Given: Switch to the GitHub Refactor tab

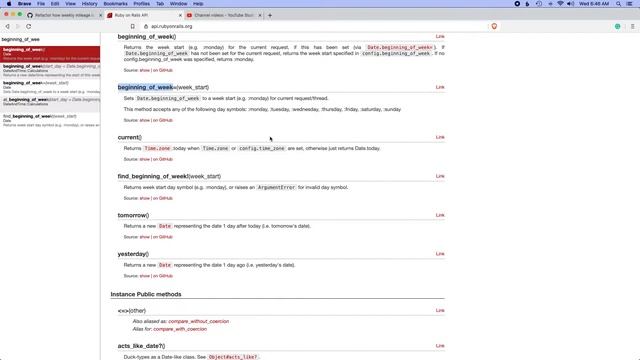Looking at the screenshot, I should [64, 15].
